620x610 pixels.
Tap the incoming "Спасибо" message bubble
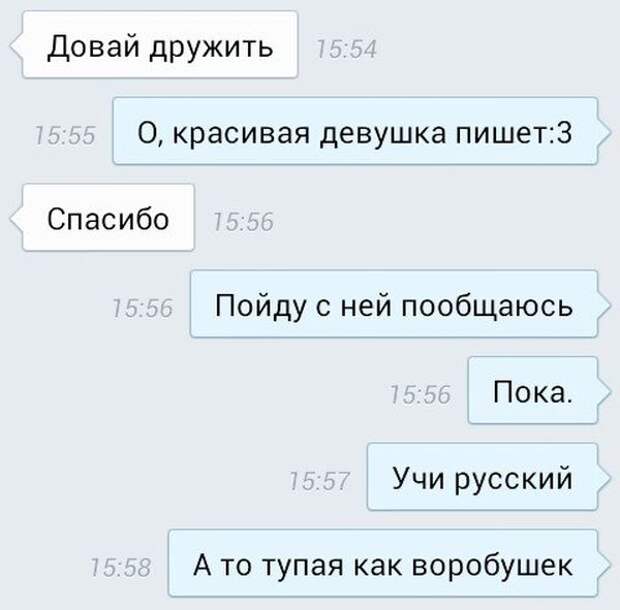(108, 217)
